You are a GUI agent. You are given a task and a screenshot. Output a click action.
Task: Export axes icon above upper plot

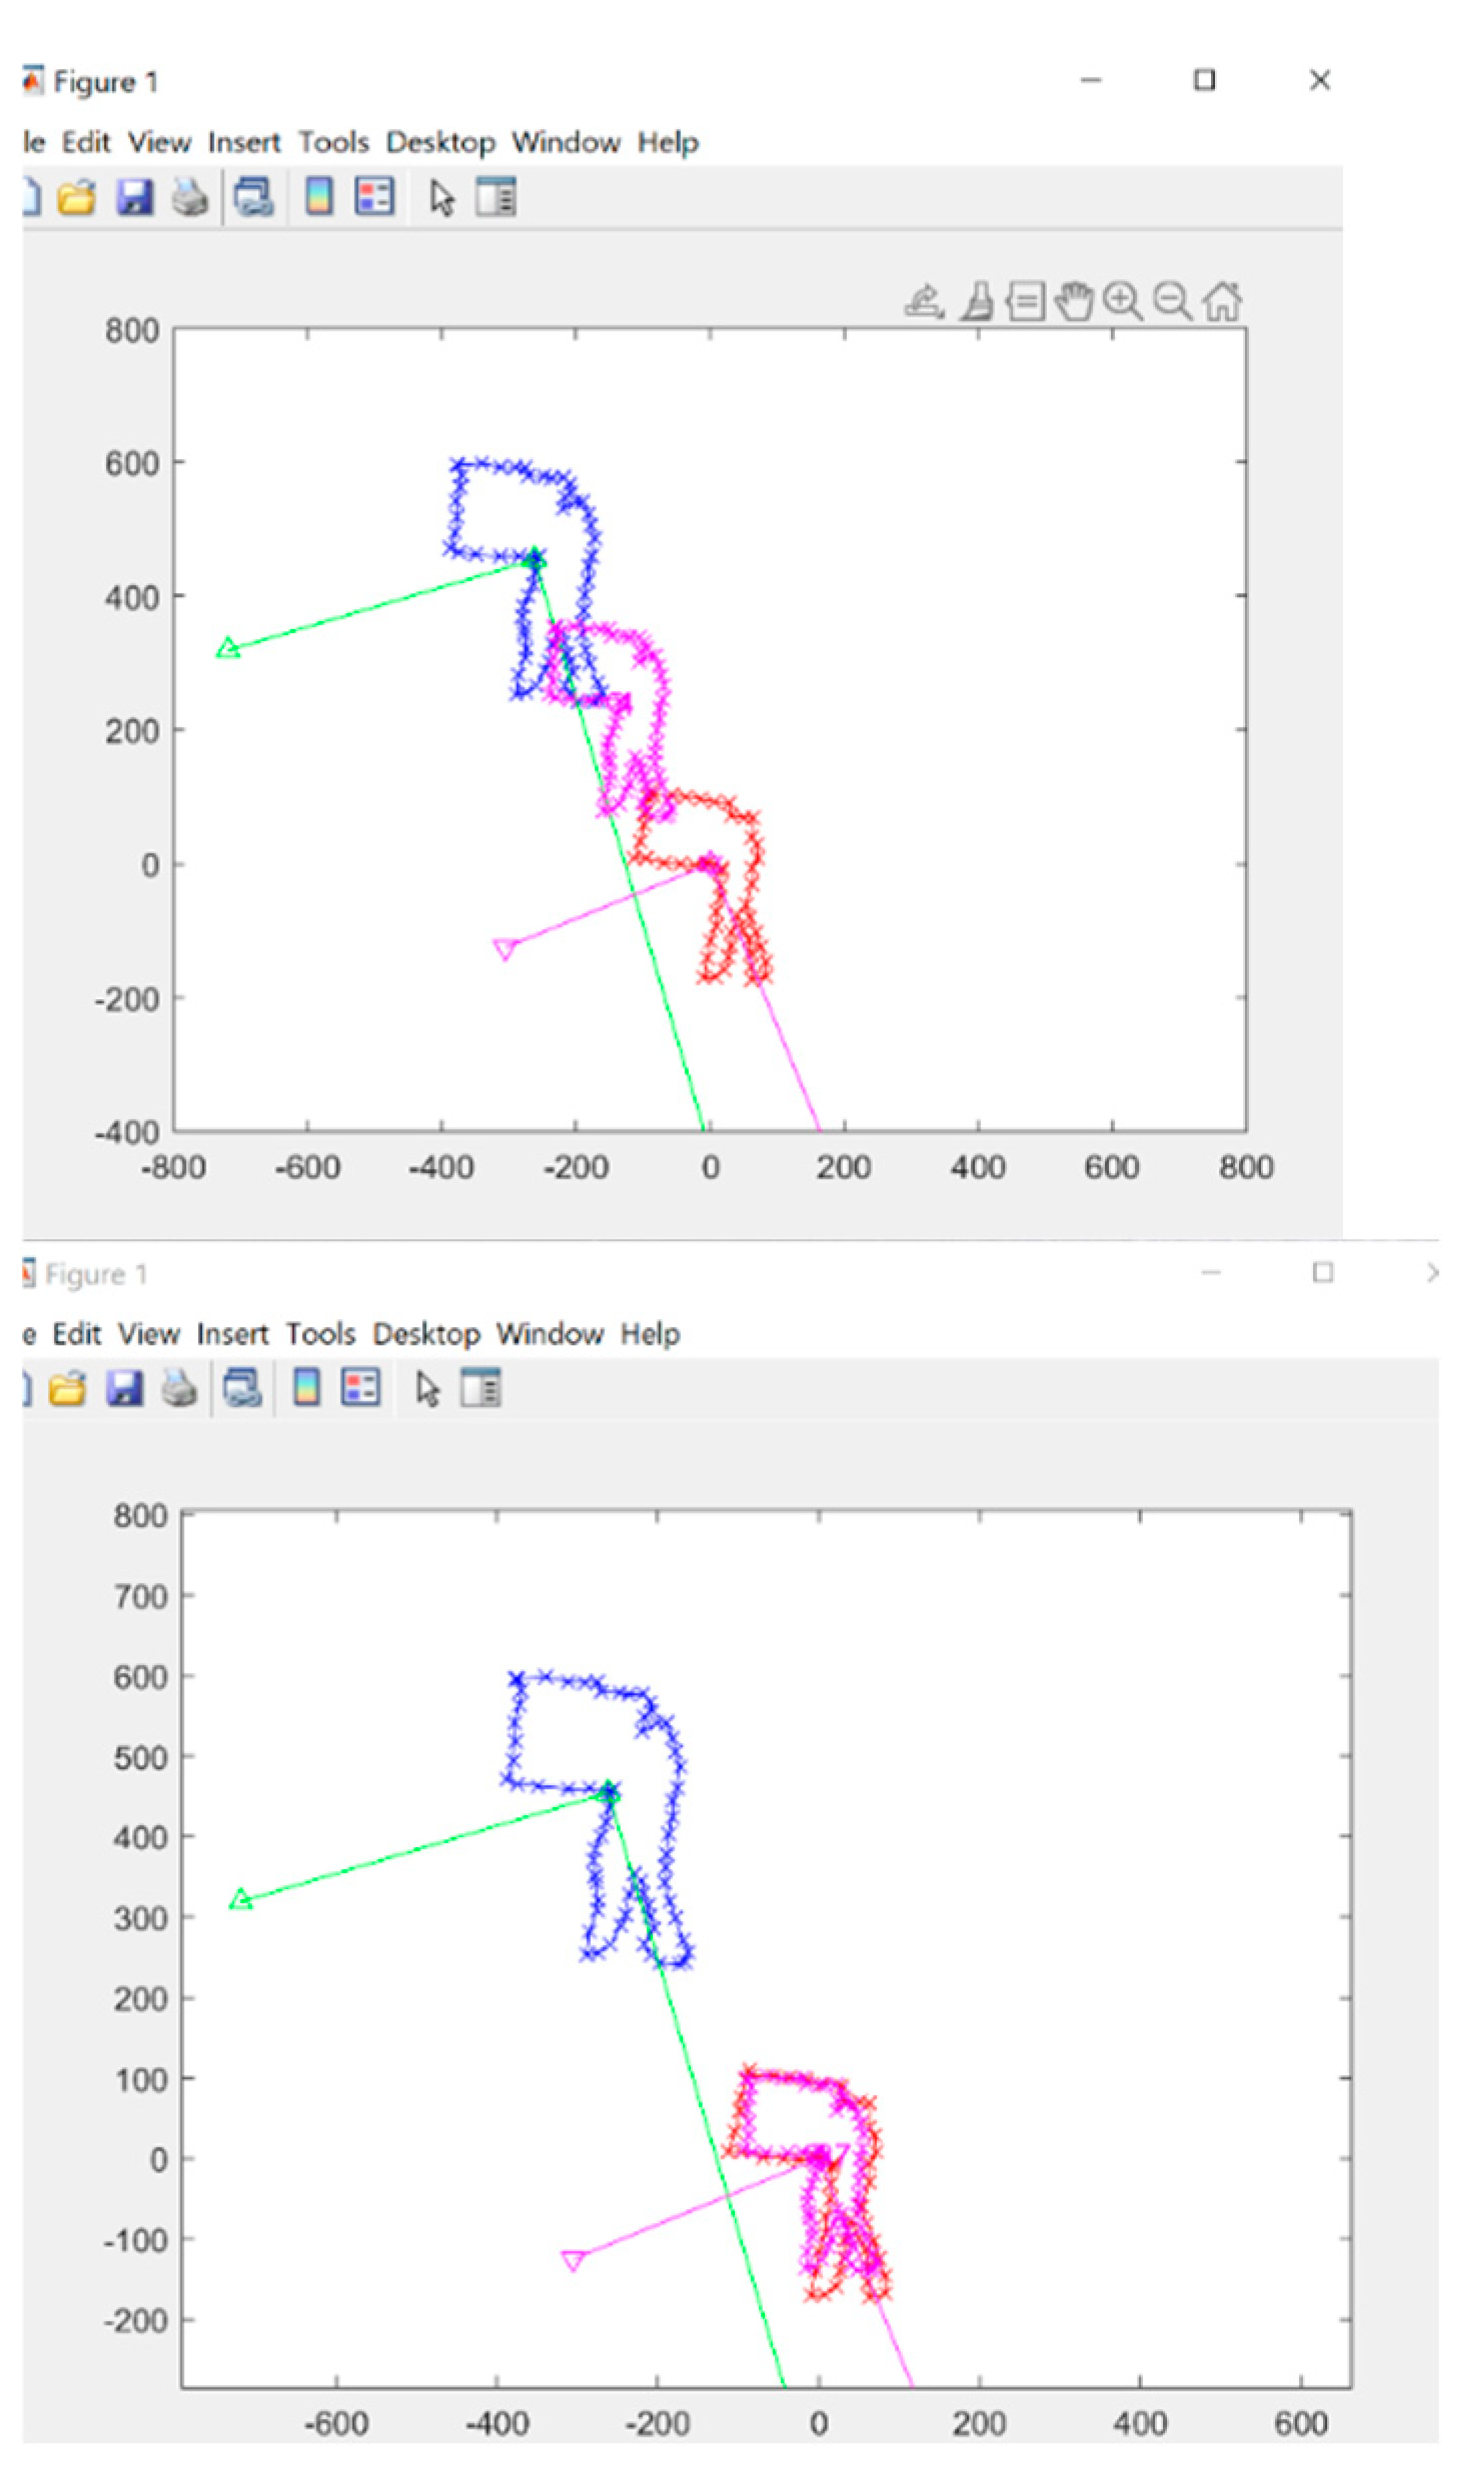[x=925, y=301]
